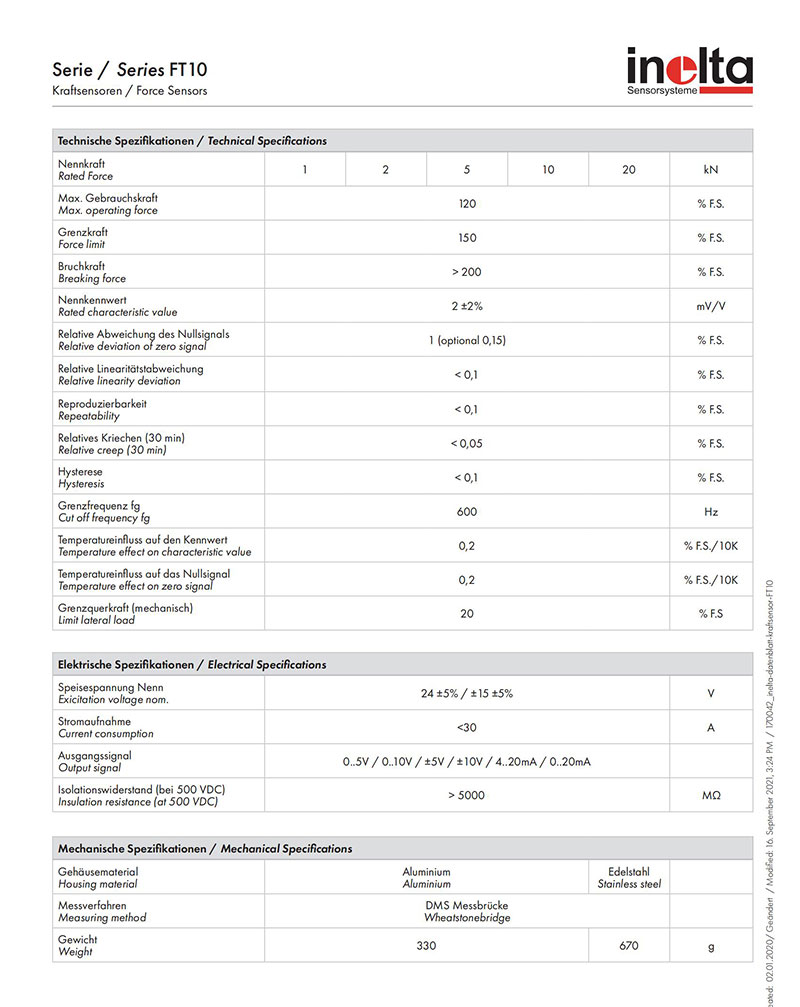Select the '1 (optional 0,15)' value
800x1007 pixels.
[467, 340]
